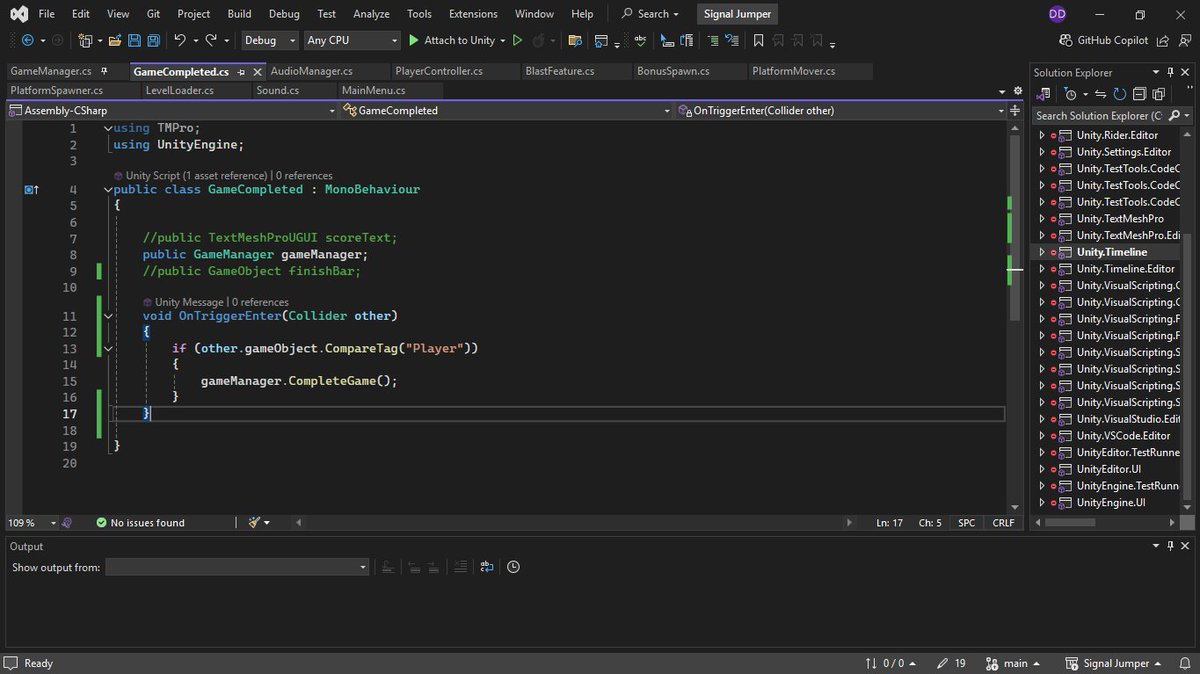Open the Analyze menu
Screen dimensions: 1200x674
pos(371,14)
